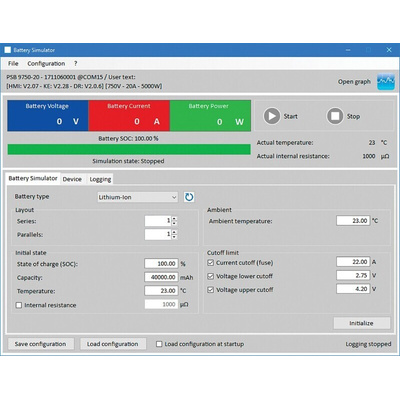Click the initial Temperature input field
The image size is (400, 400).
161,291
